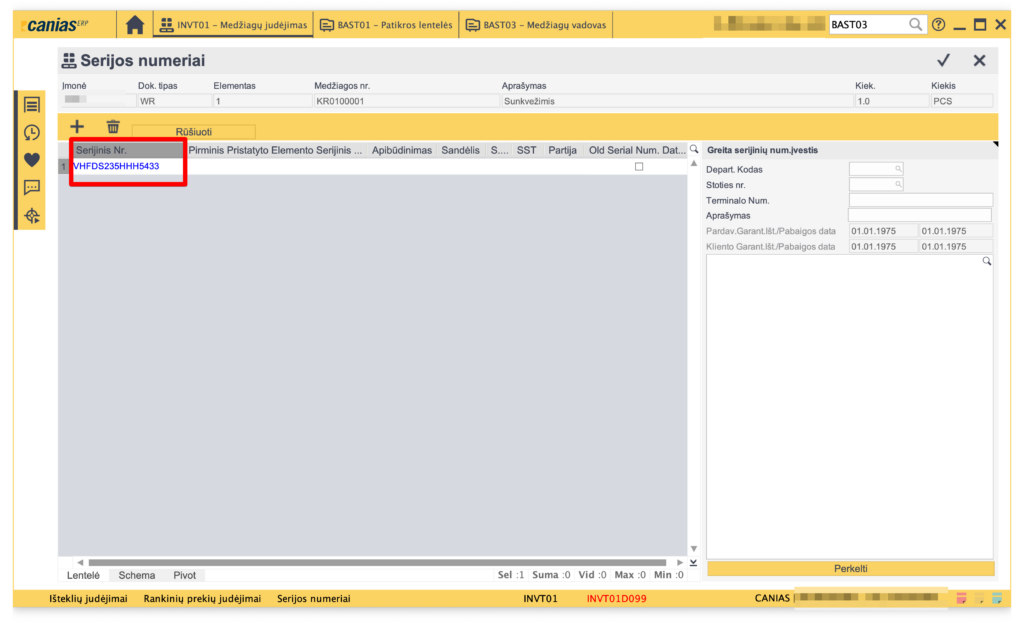Click the help question mark icon
1024x622 pixels.
tap(938, 25)
